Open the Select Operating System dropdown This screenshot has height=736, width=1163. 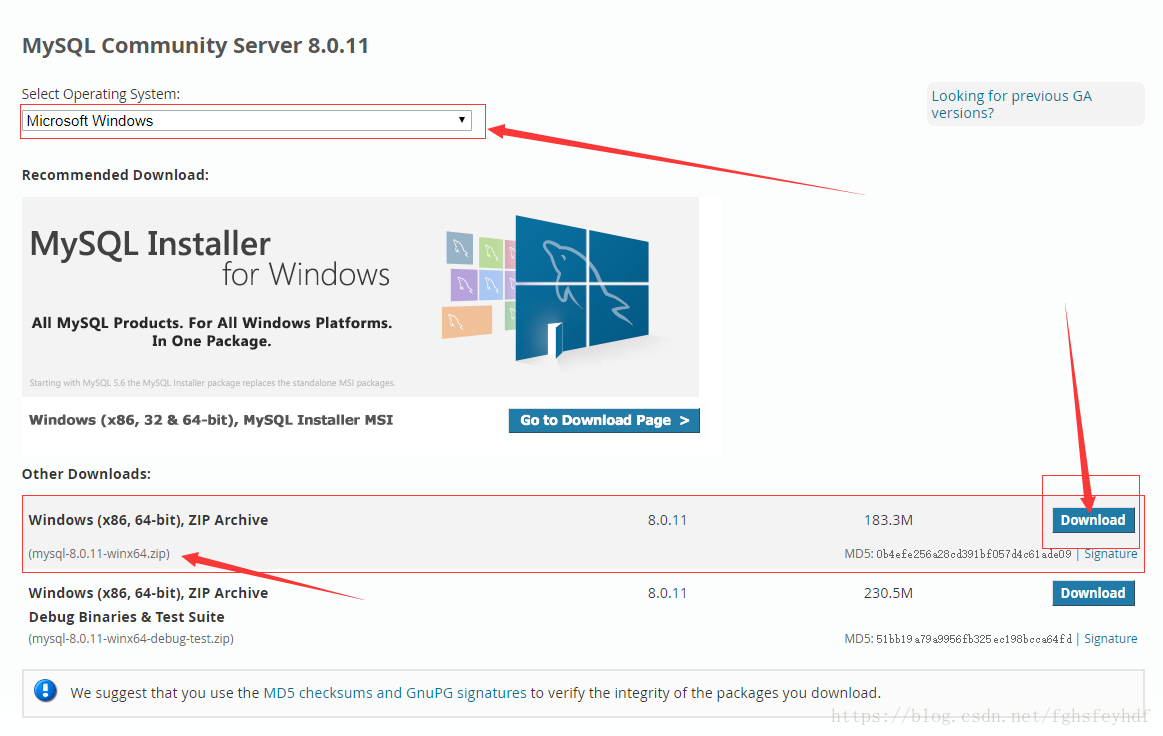click(x=247, y=121)
